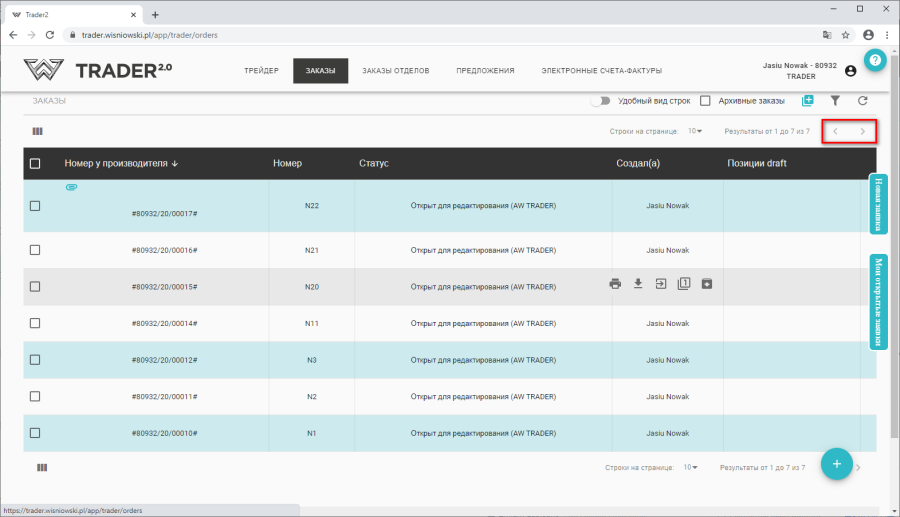Tick the checkbox for order N22
Viewport: 900px width, 517px height.
coord(35,206)
